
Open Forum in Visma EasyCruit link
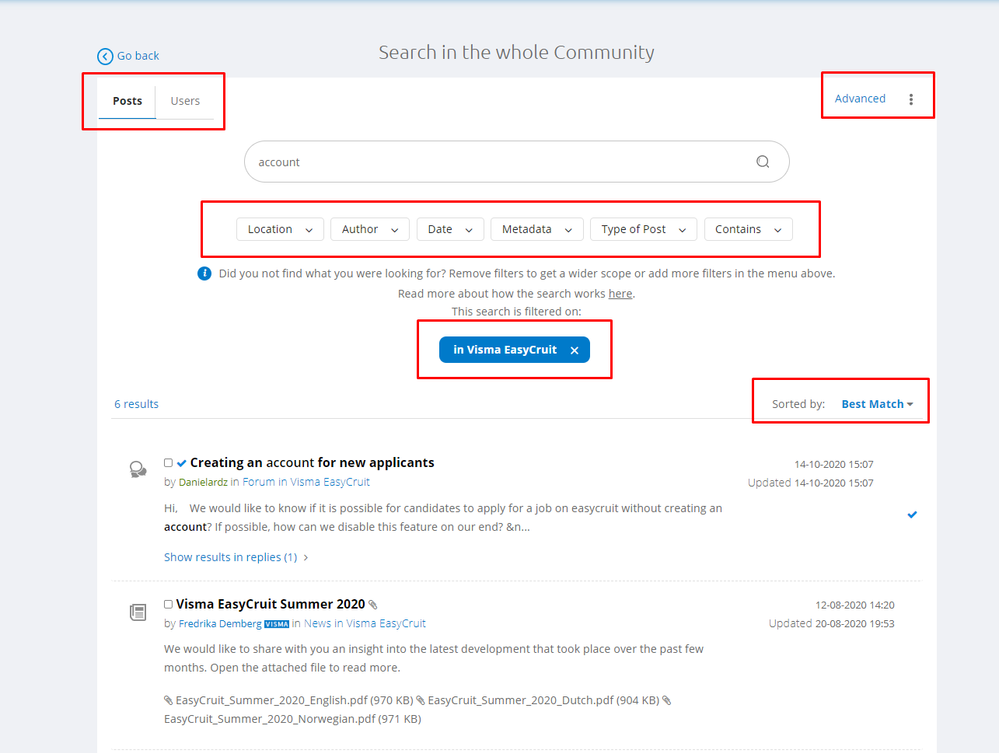pyautogui.click(x=306, y=482)
